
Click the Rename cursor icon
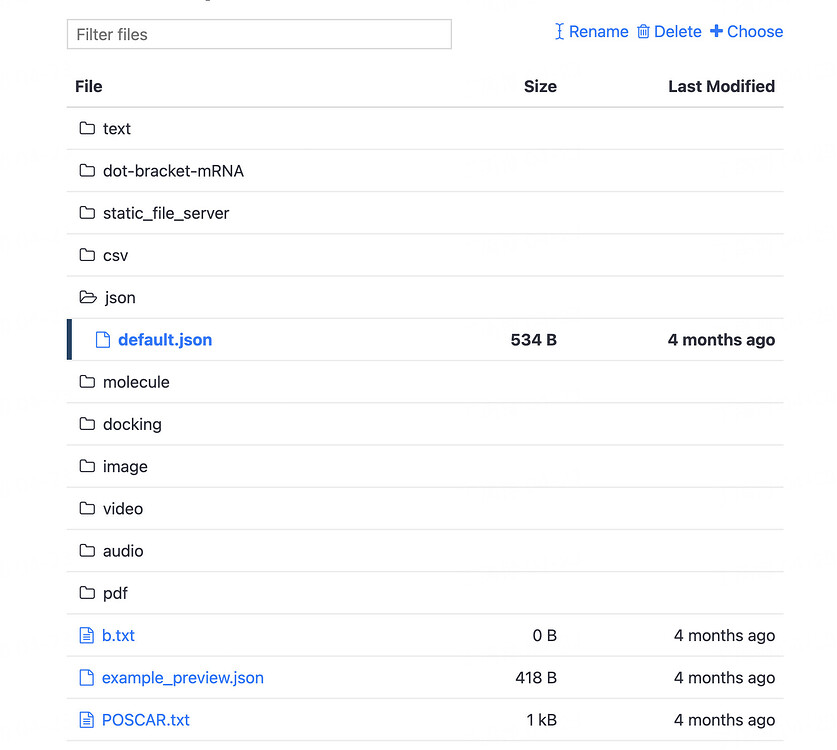pos(560,32)
